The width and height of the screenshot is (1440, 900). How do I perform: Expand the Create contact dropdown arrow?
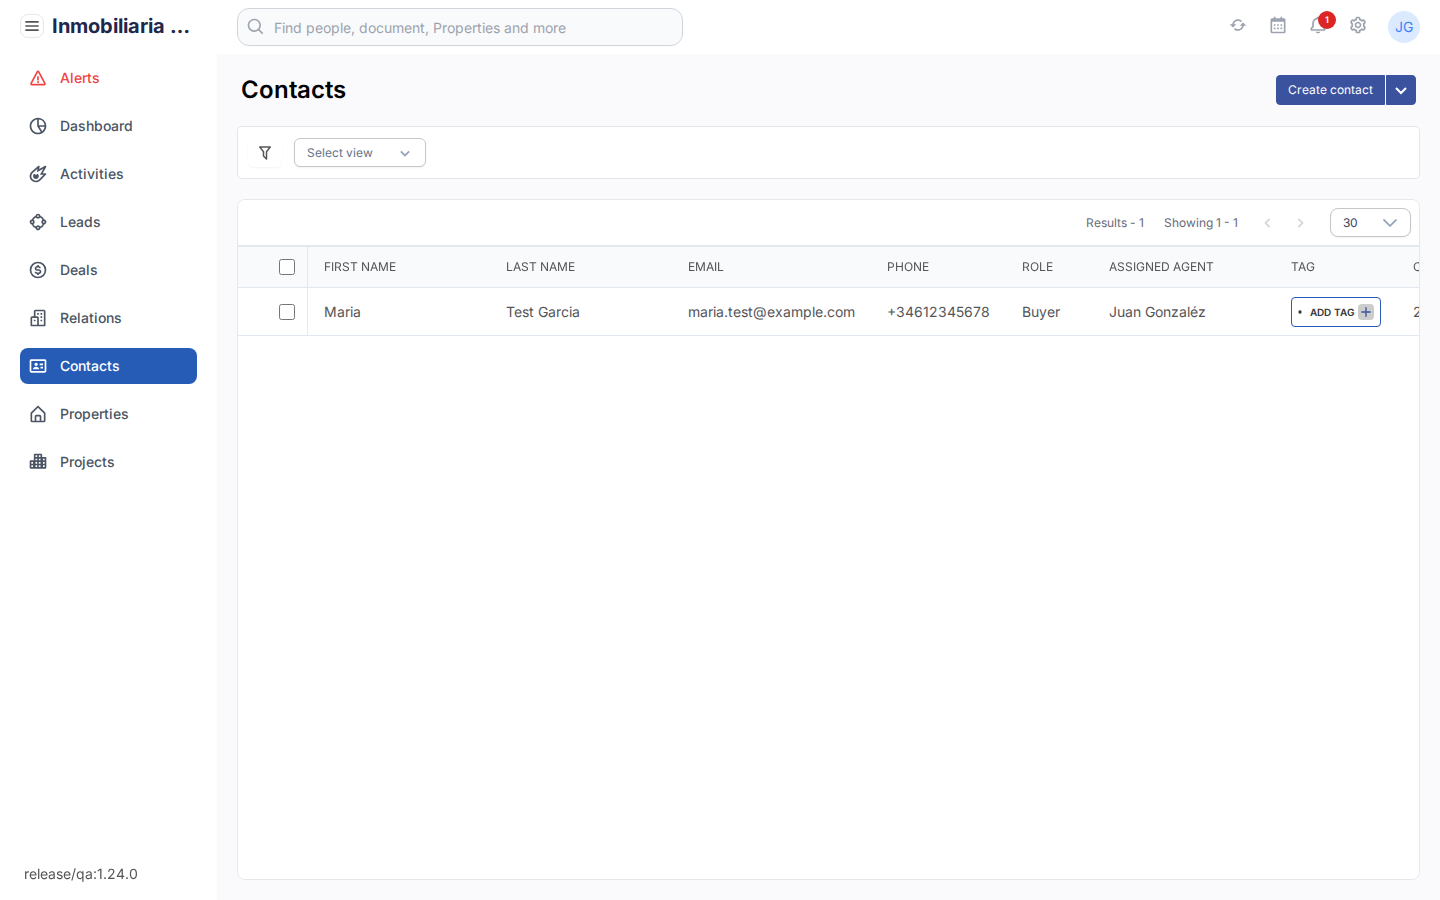point(1401,90)
